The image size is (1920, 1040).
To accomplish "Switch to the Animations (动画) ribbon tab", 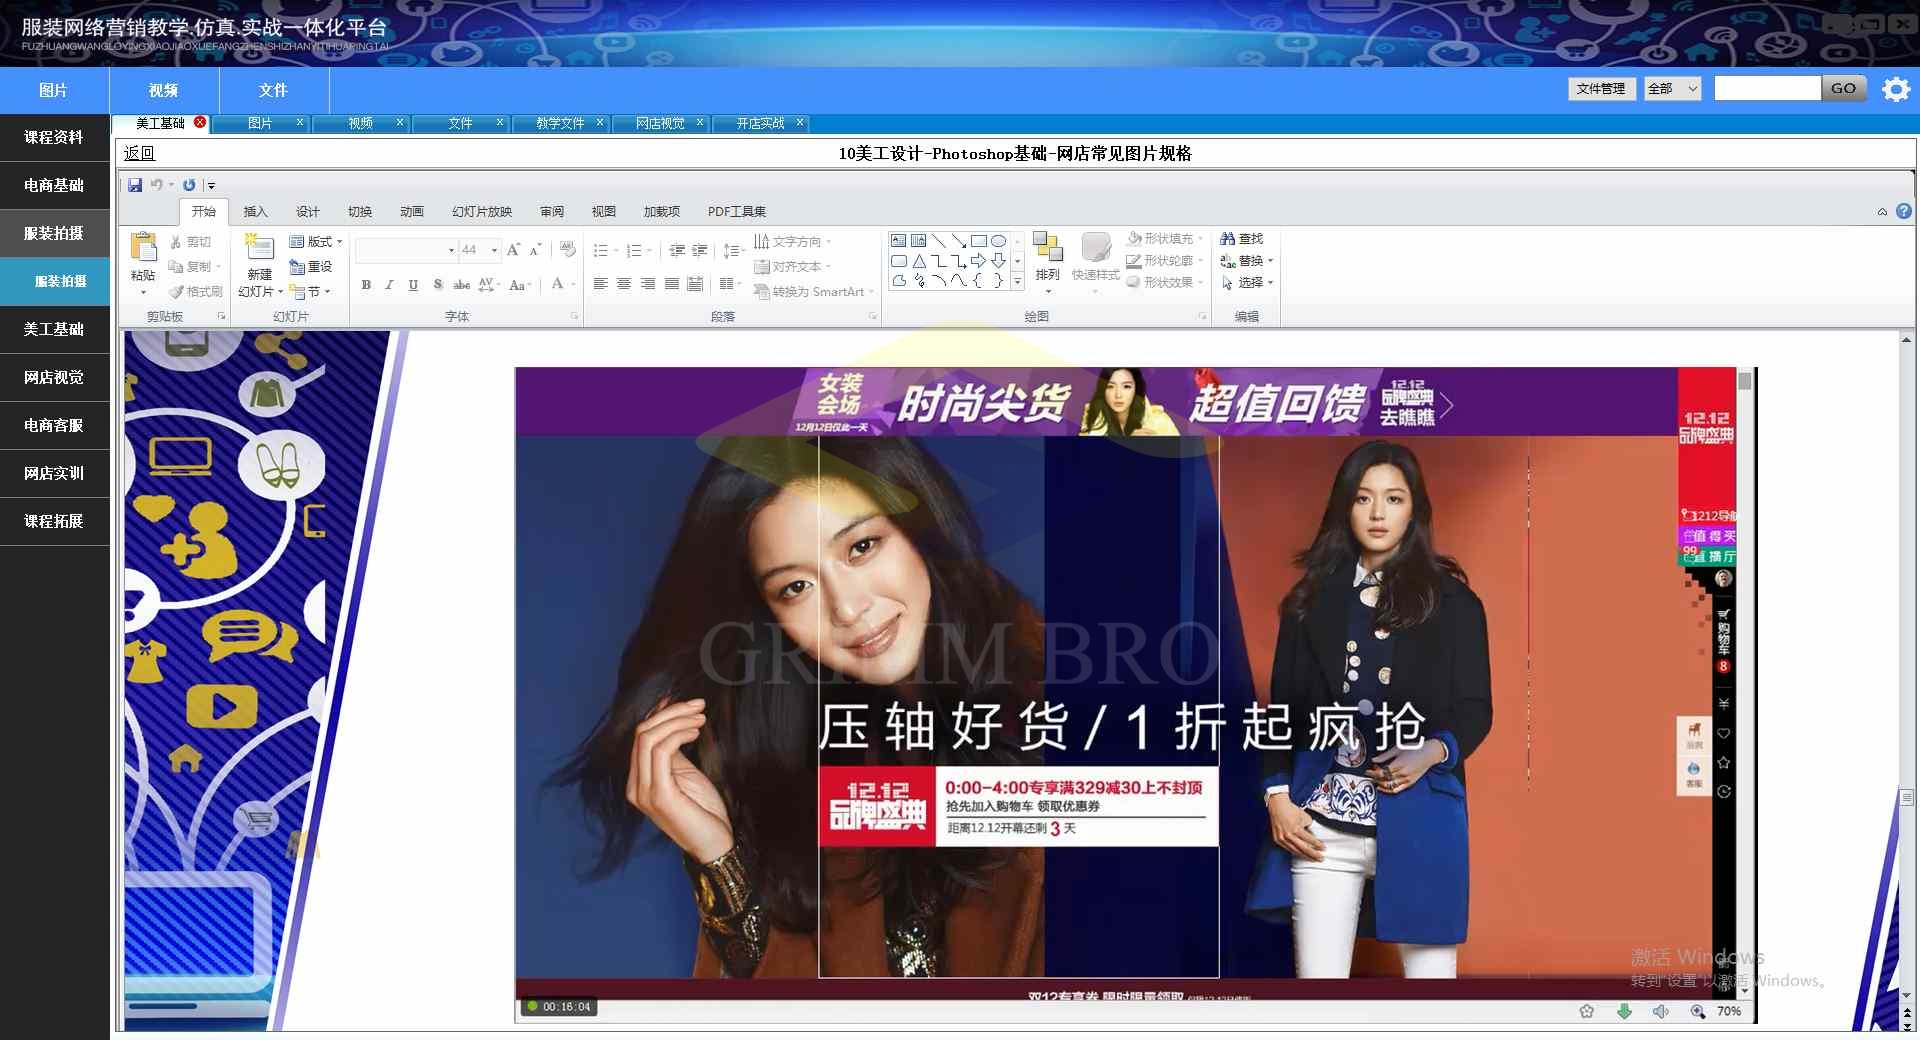I will coord(412,212).
